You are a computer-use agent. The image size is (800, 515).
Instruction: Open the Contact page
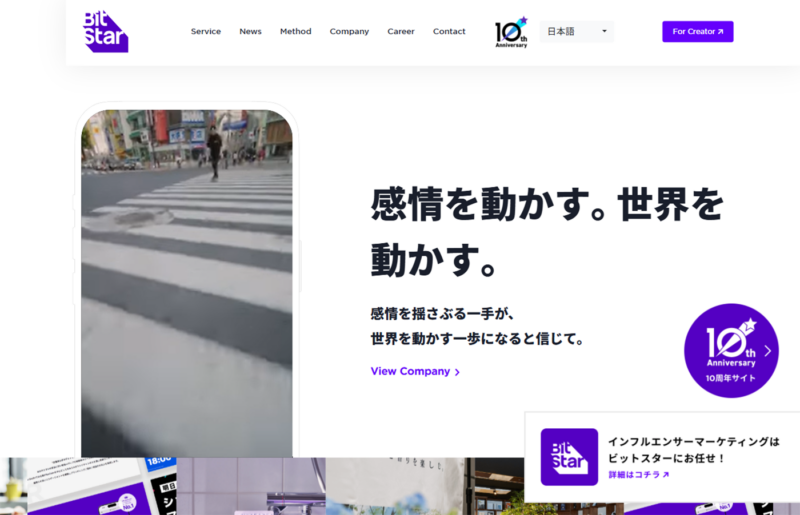(x=449, y=32)
